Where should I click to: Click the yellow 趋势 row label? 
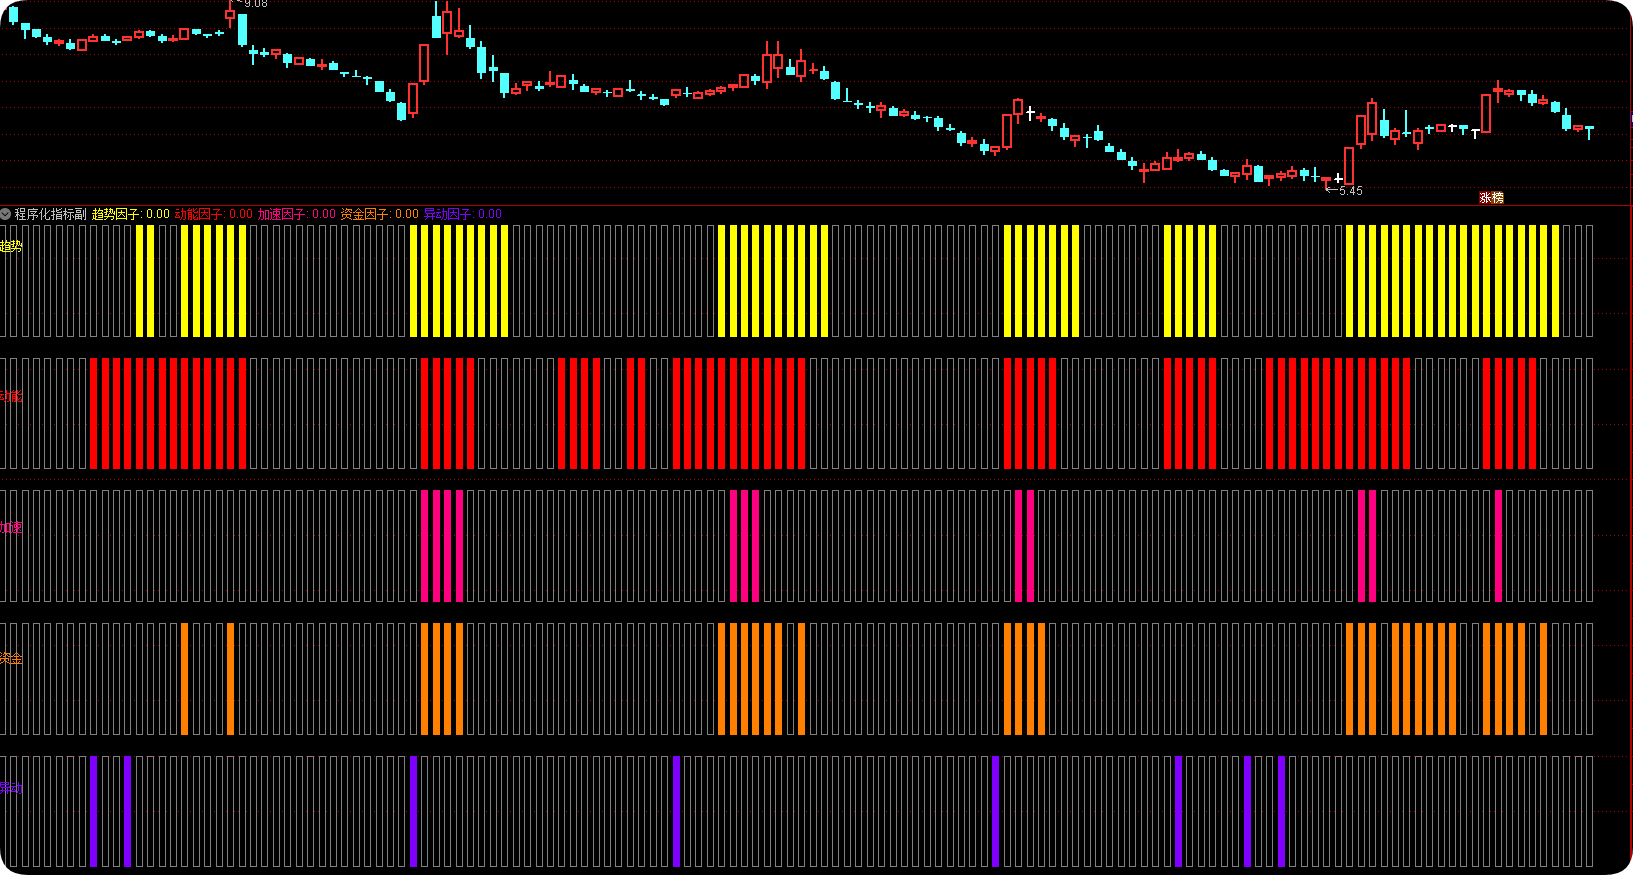[x=10, y=246]
